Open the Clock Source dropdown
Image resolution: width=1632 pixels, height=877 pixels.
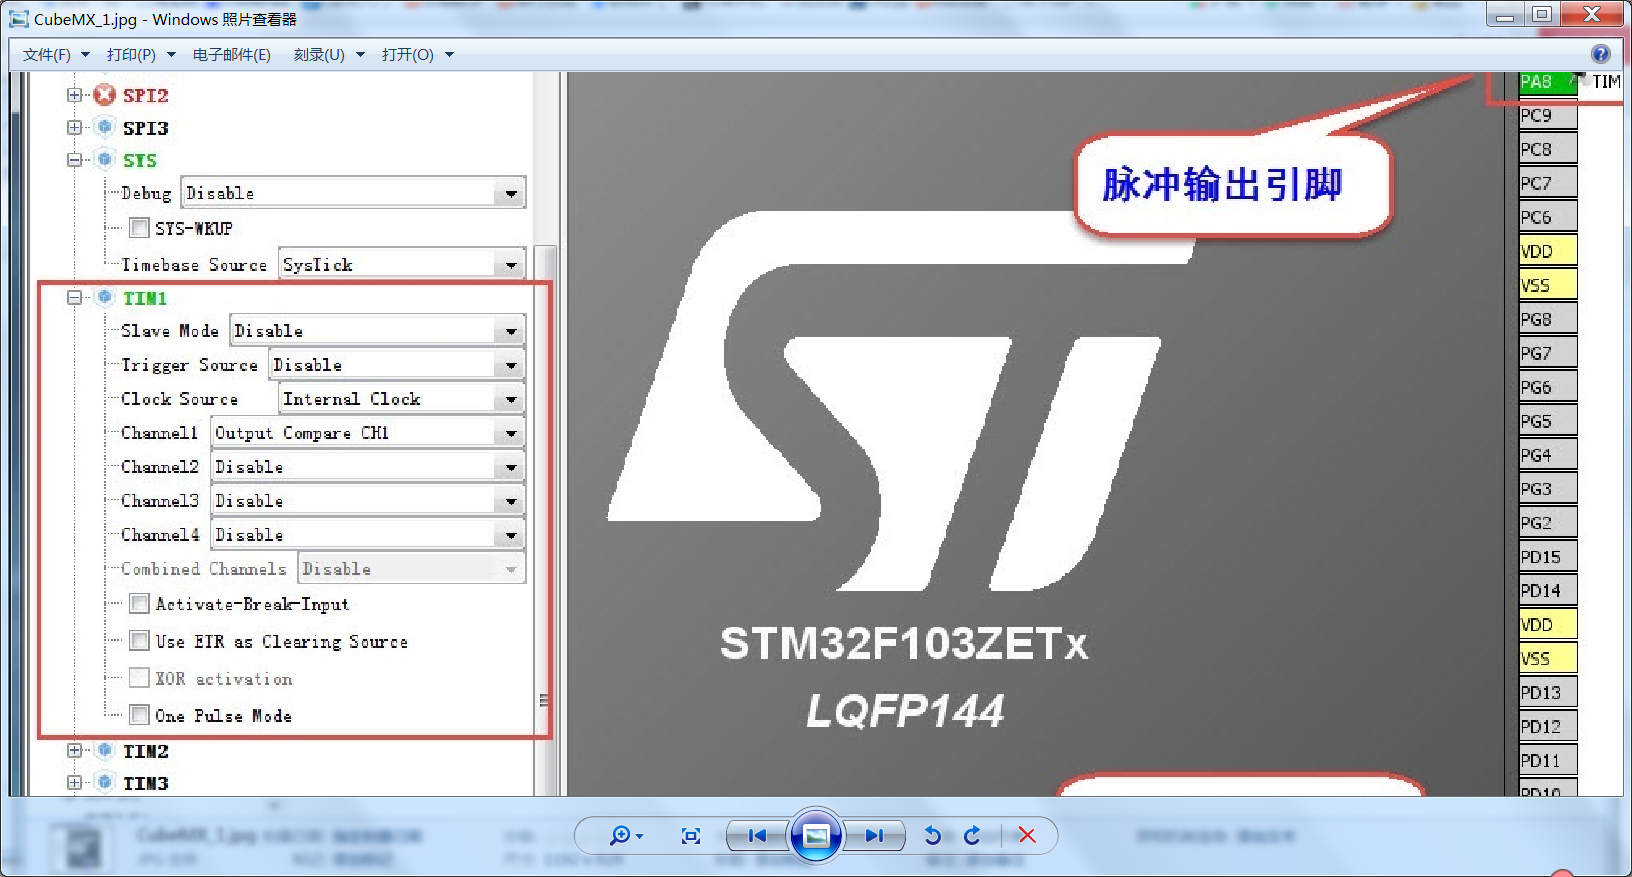(x=401, y=399)
